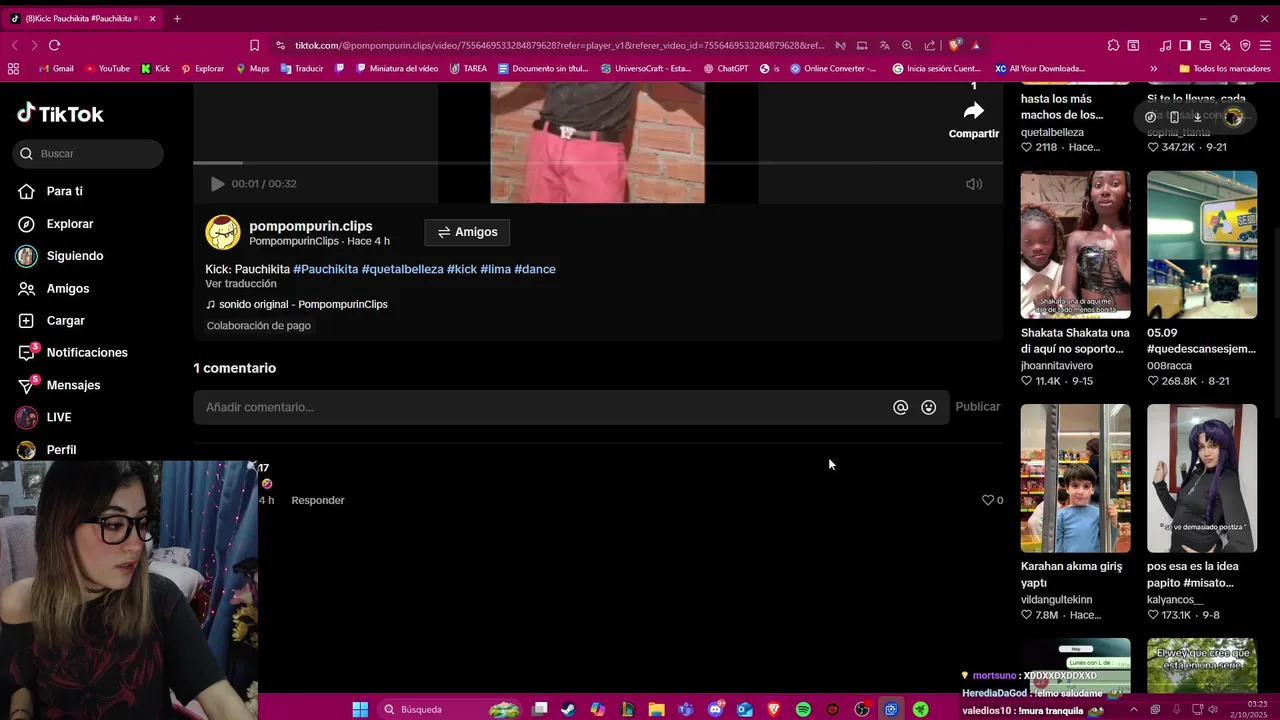This screenshot has height=720, width=1280.
Task: Click the @ mention icon
Action: coord(901,407)
